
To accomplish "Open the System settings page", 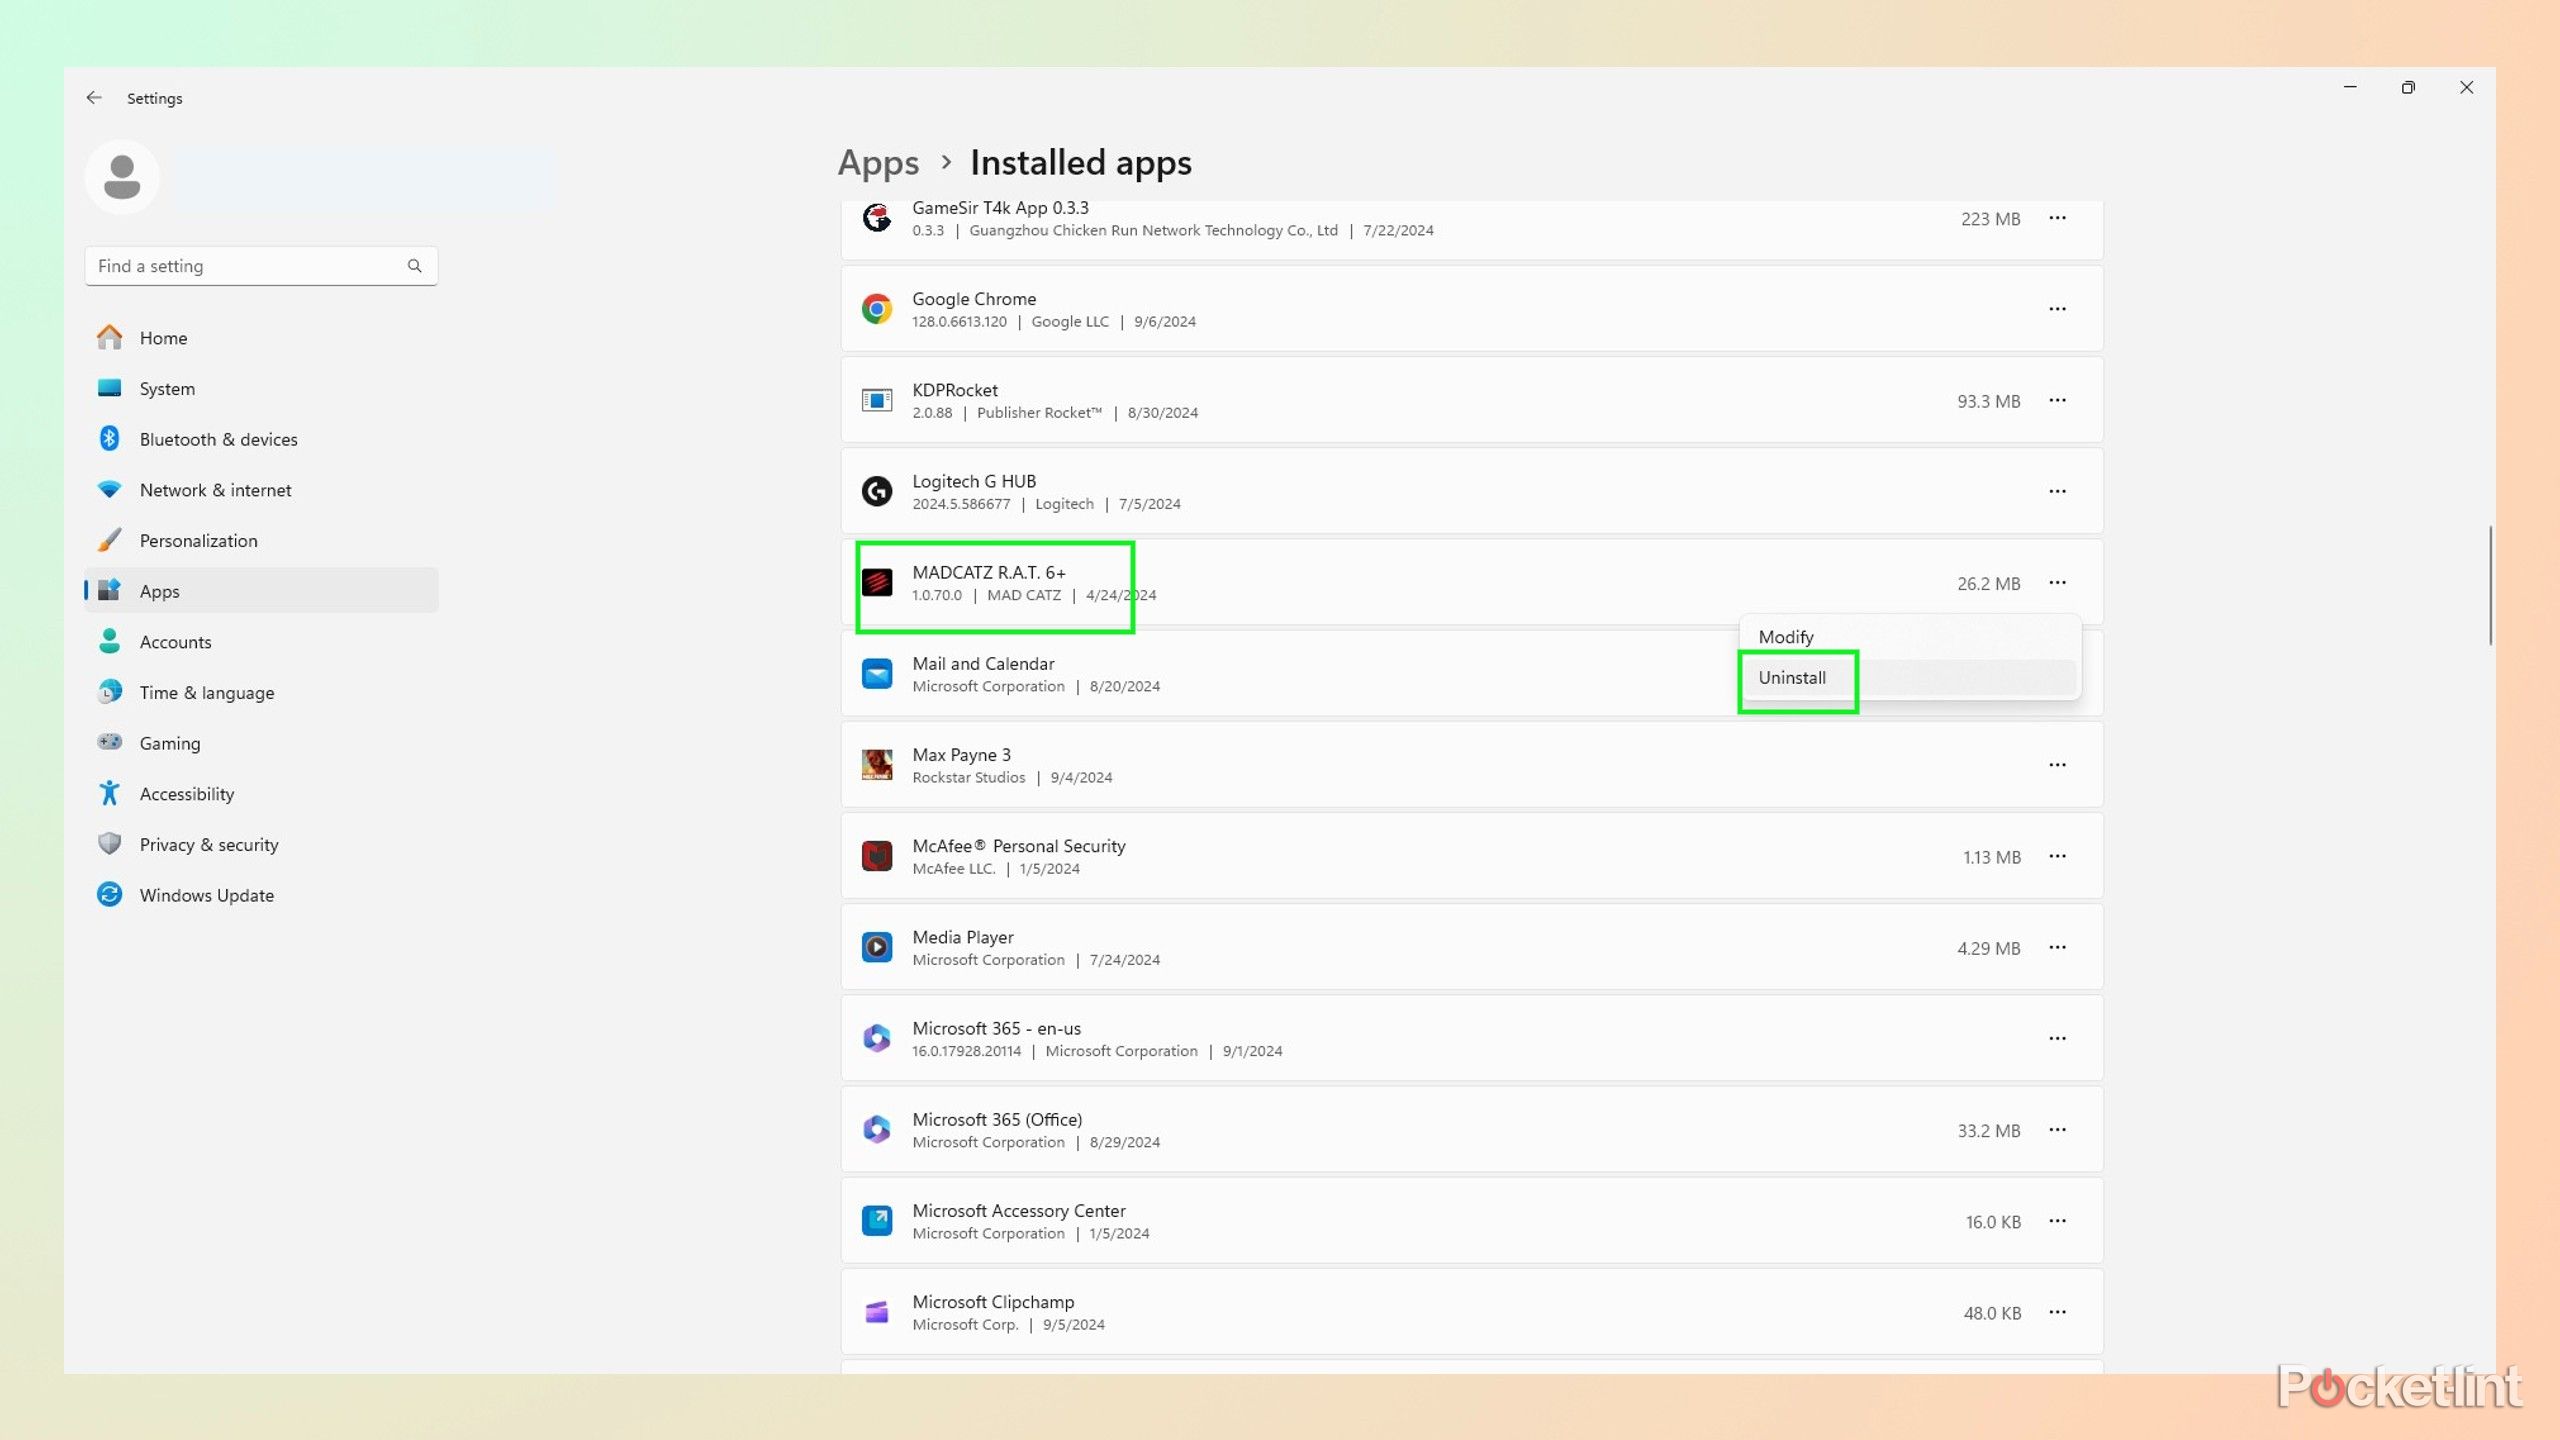I will (x=262, y=388).
